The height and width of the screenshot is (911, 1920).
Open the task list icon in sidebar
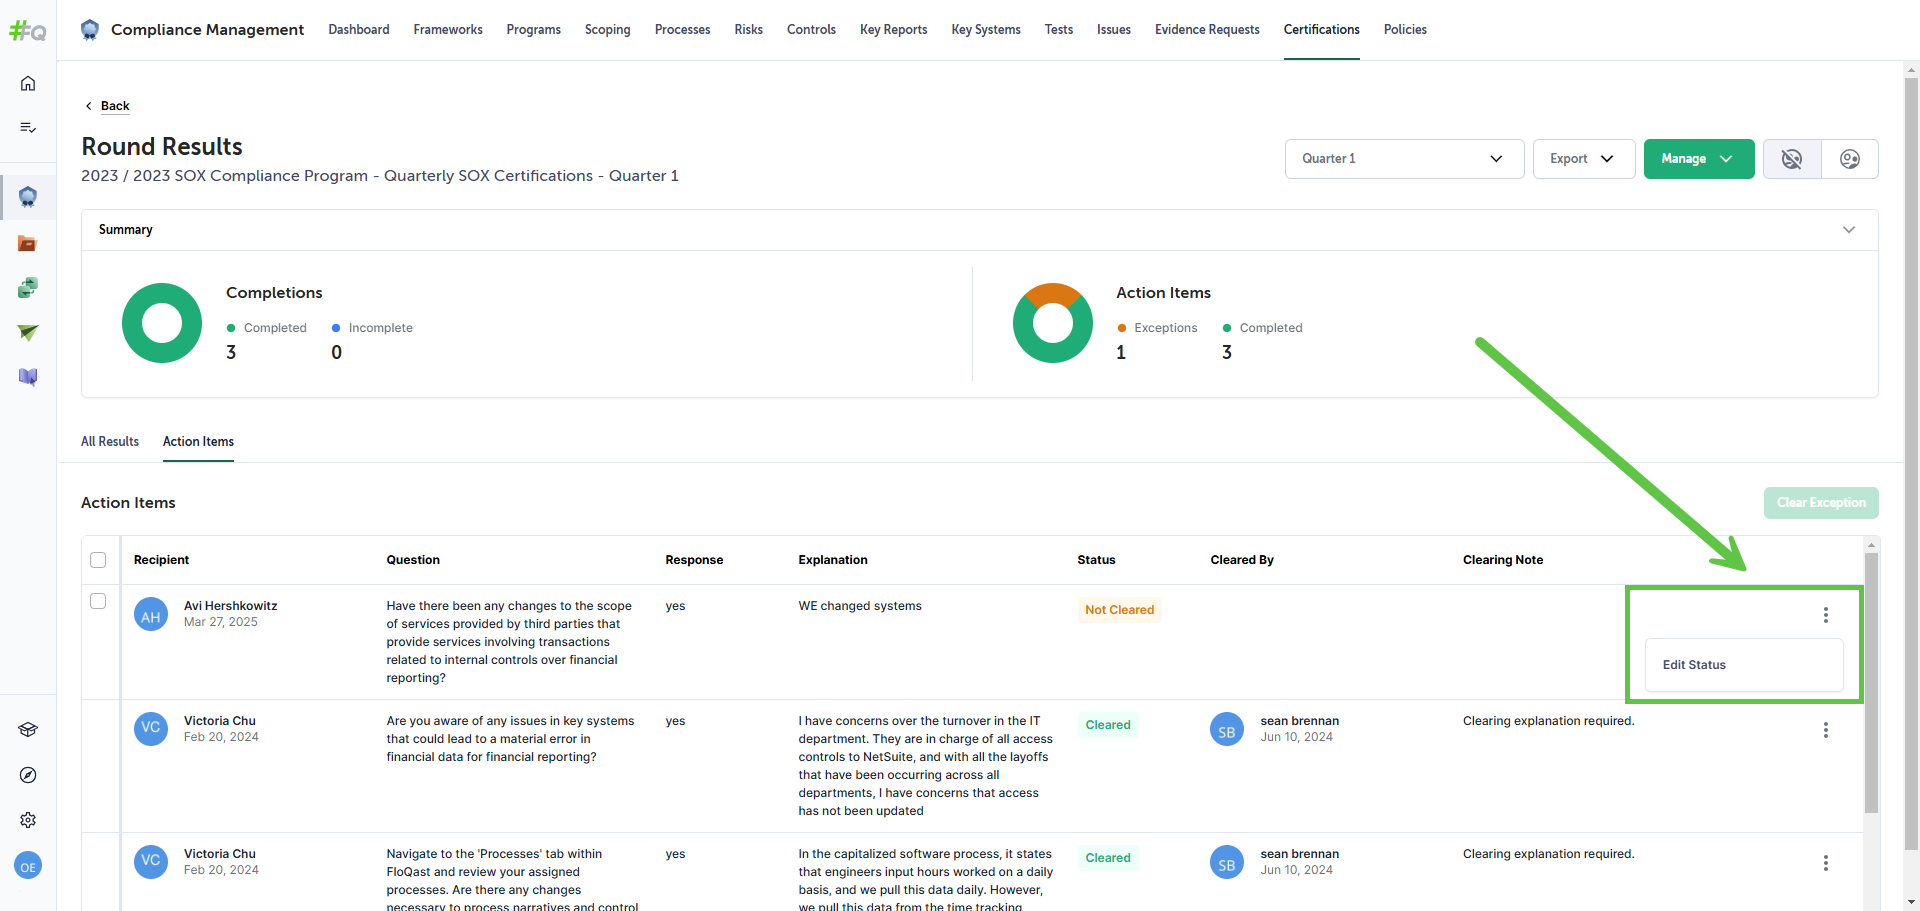pos(28,127)
